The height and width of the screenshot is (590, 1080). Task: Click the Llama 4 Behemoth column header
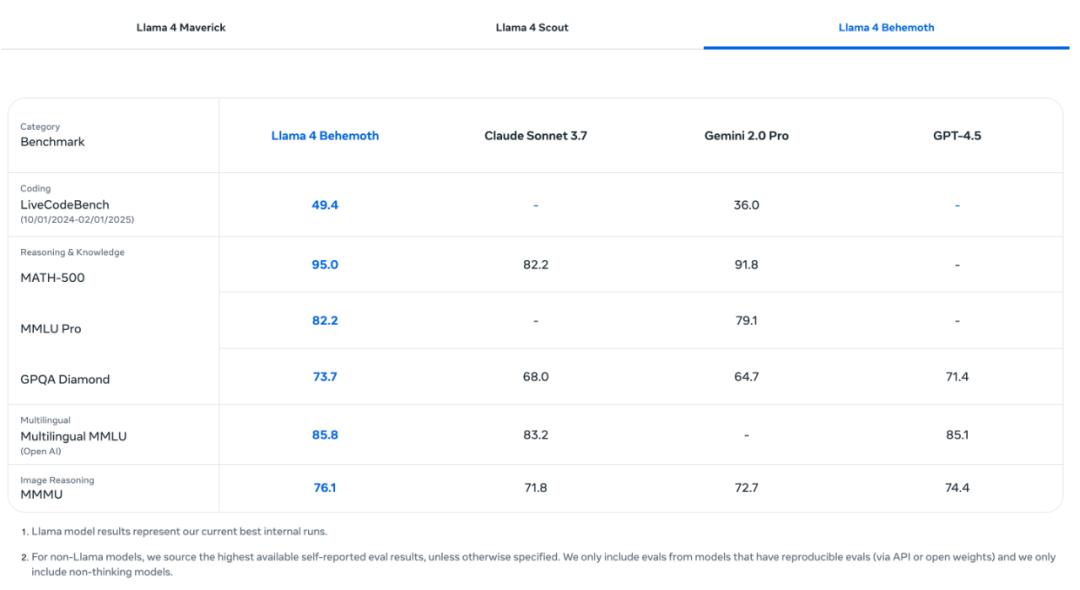click(x=325, y=135)
